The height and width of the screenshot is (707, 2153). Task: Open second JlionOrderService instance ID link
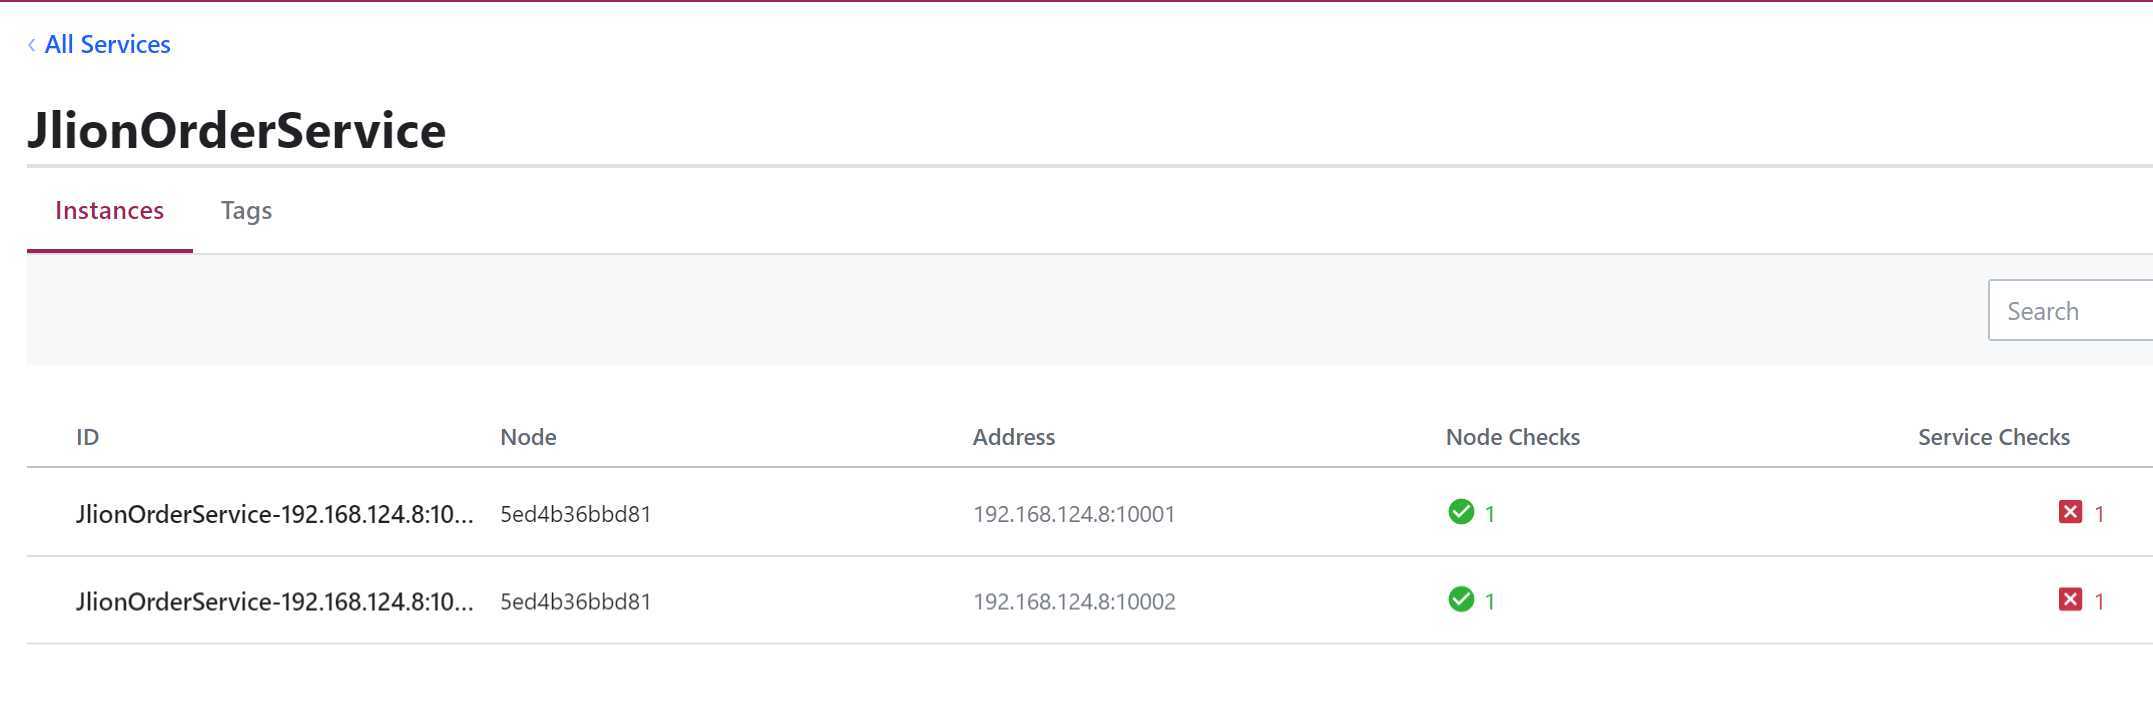click(x=274, y=601)
